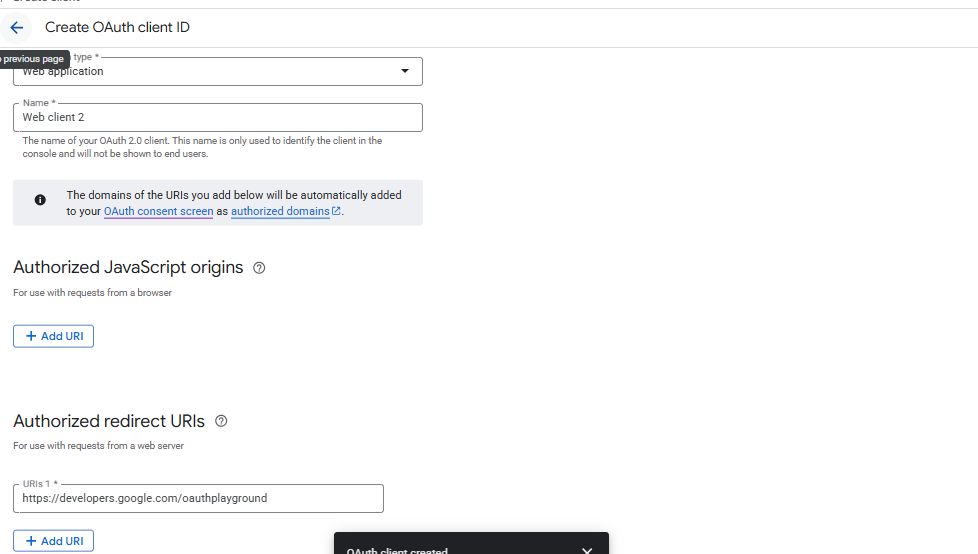The height and width of the screenshot is (554, 978).
Task: Focus the Name field containing Web client 2
Action: click(x=217, y=117)
